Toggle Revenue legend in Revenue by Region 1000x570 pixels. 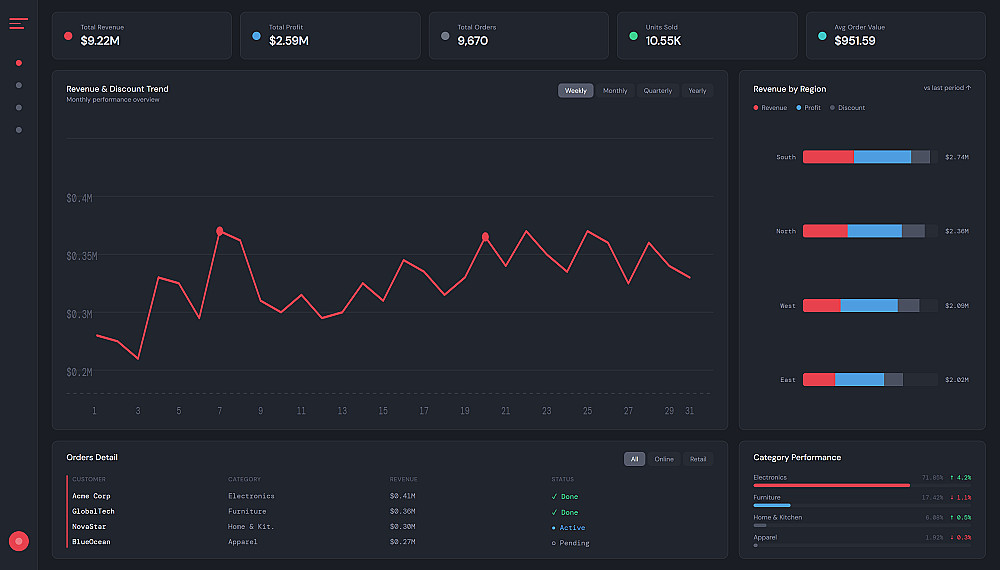(x=770, y=108)
